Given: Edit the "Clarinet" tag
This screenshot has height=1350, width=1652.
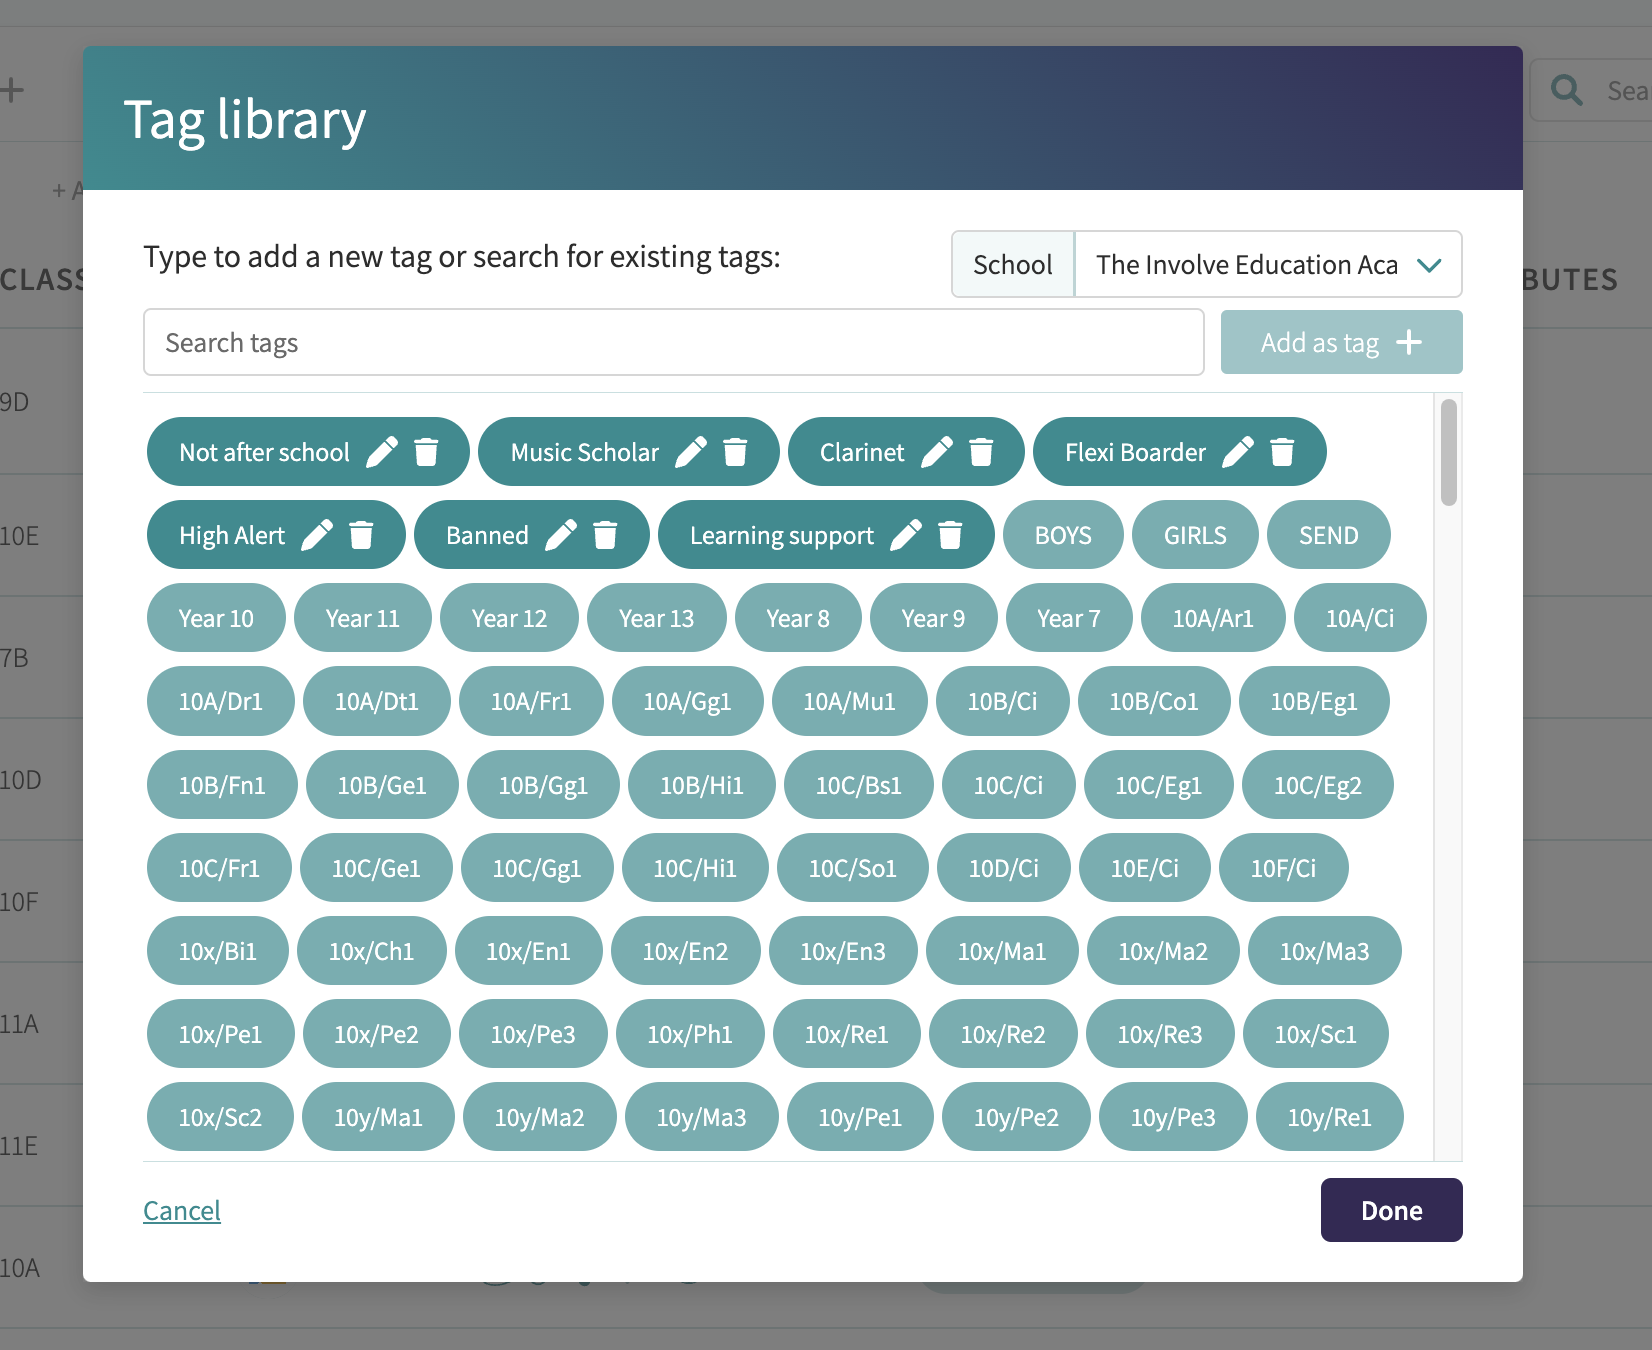Looking at the screenshot, I should pos(938,452).
